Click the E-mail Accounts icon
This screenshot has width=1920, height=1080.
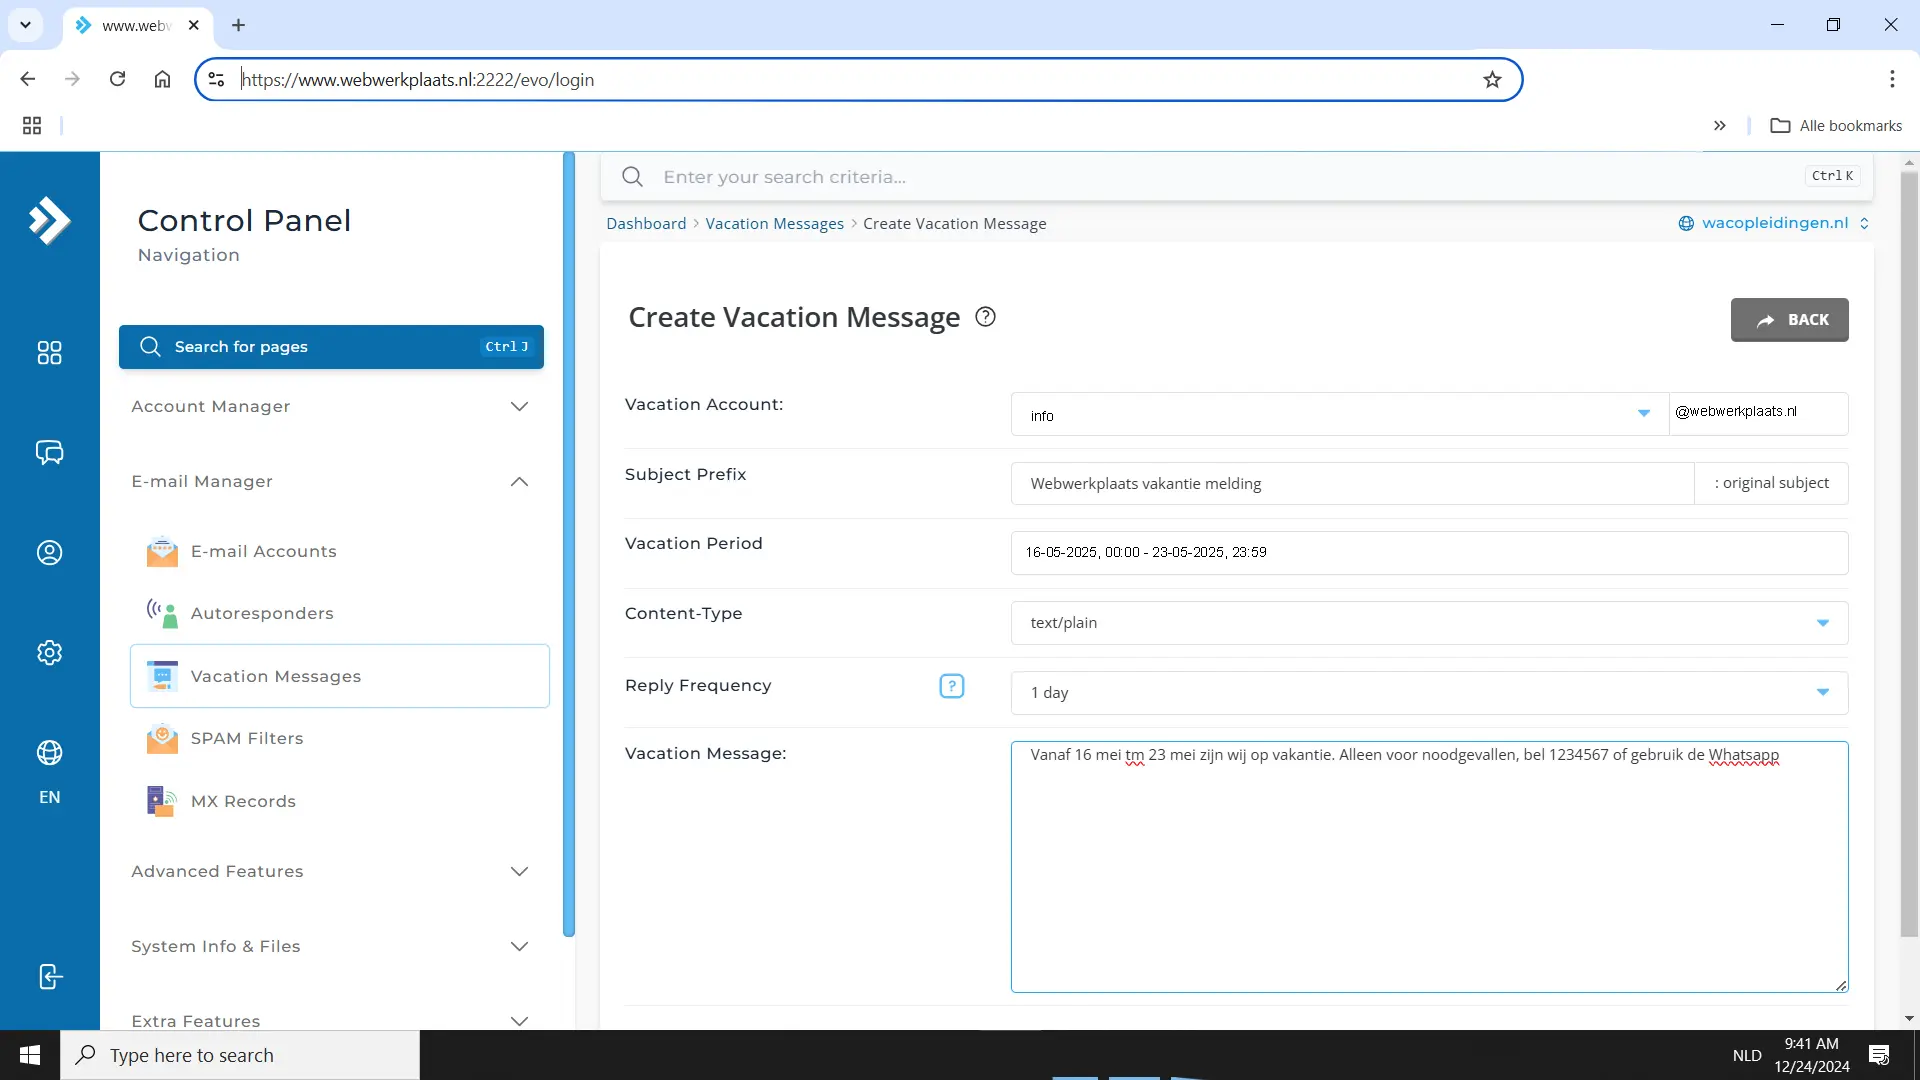(162, 551)
